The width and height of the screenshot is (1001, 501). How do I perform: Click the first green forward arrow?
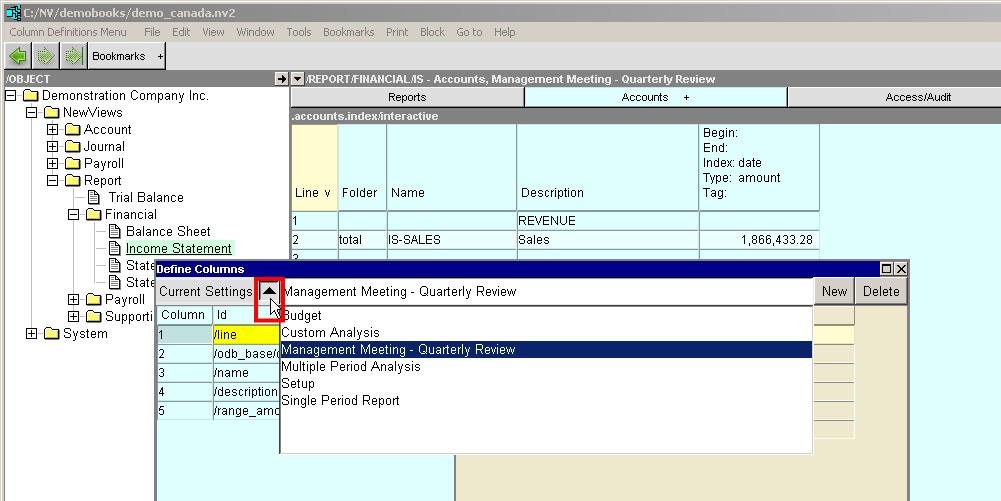point(45,56)
